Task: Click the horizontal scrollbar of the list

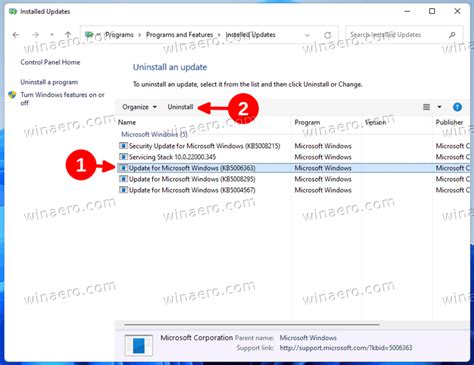Action: [252, 324]
